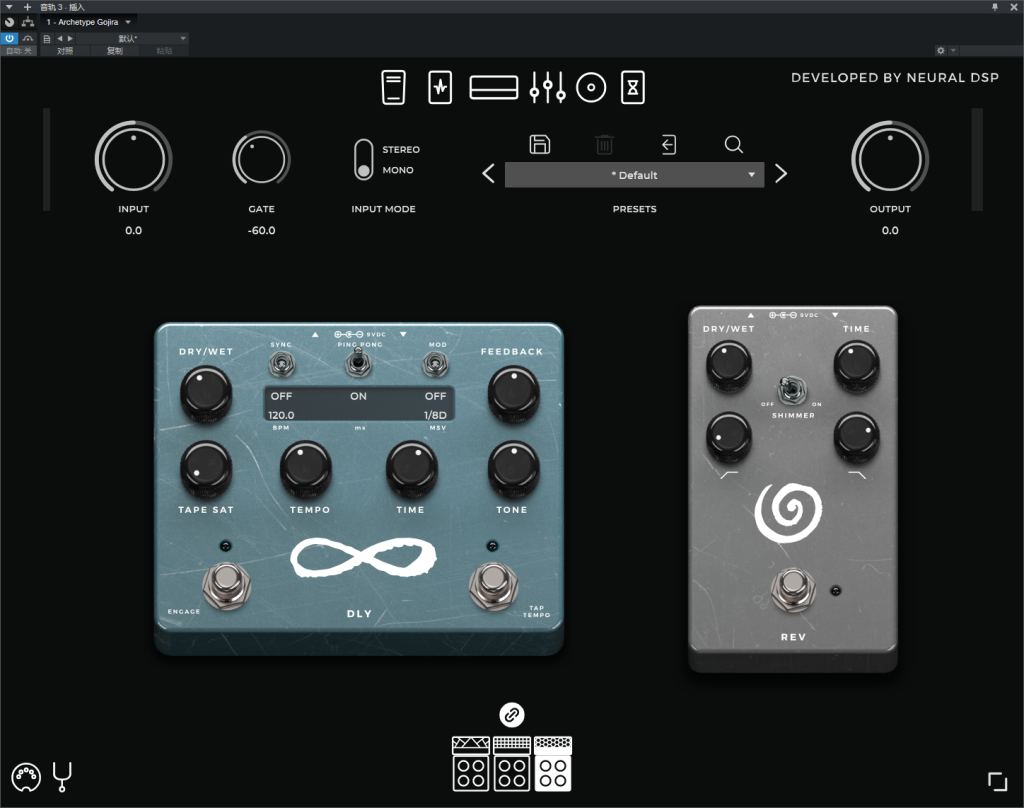Select previous host preset arrow
The height and width of the screenshot is (808, 1024).
60,39
